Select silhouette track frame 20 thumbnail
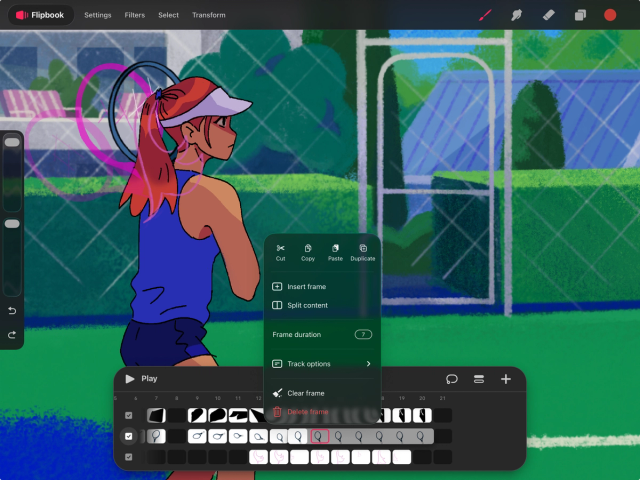Image resolution: width=640 pixels, height=480 pixels. coord(422,416)
